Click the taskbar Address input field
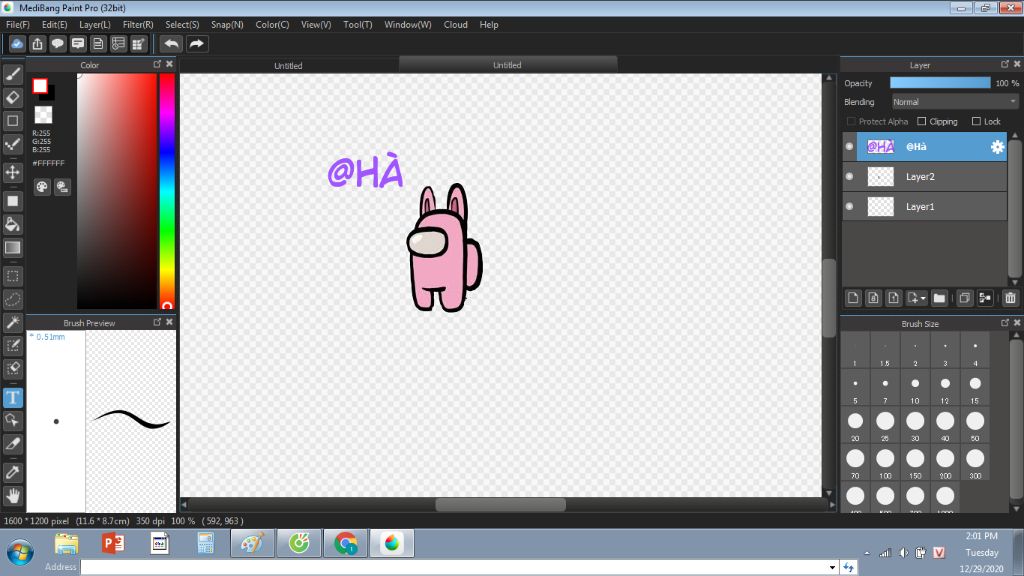The width and height of the screenshot is (1024, 576). [453, 567]
